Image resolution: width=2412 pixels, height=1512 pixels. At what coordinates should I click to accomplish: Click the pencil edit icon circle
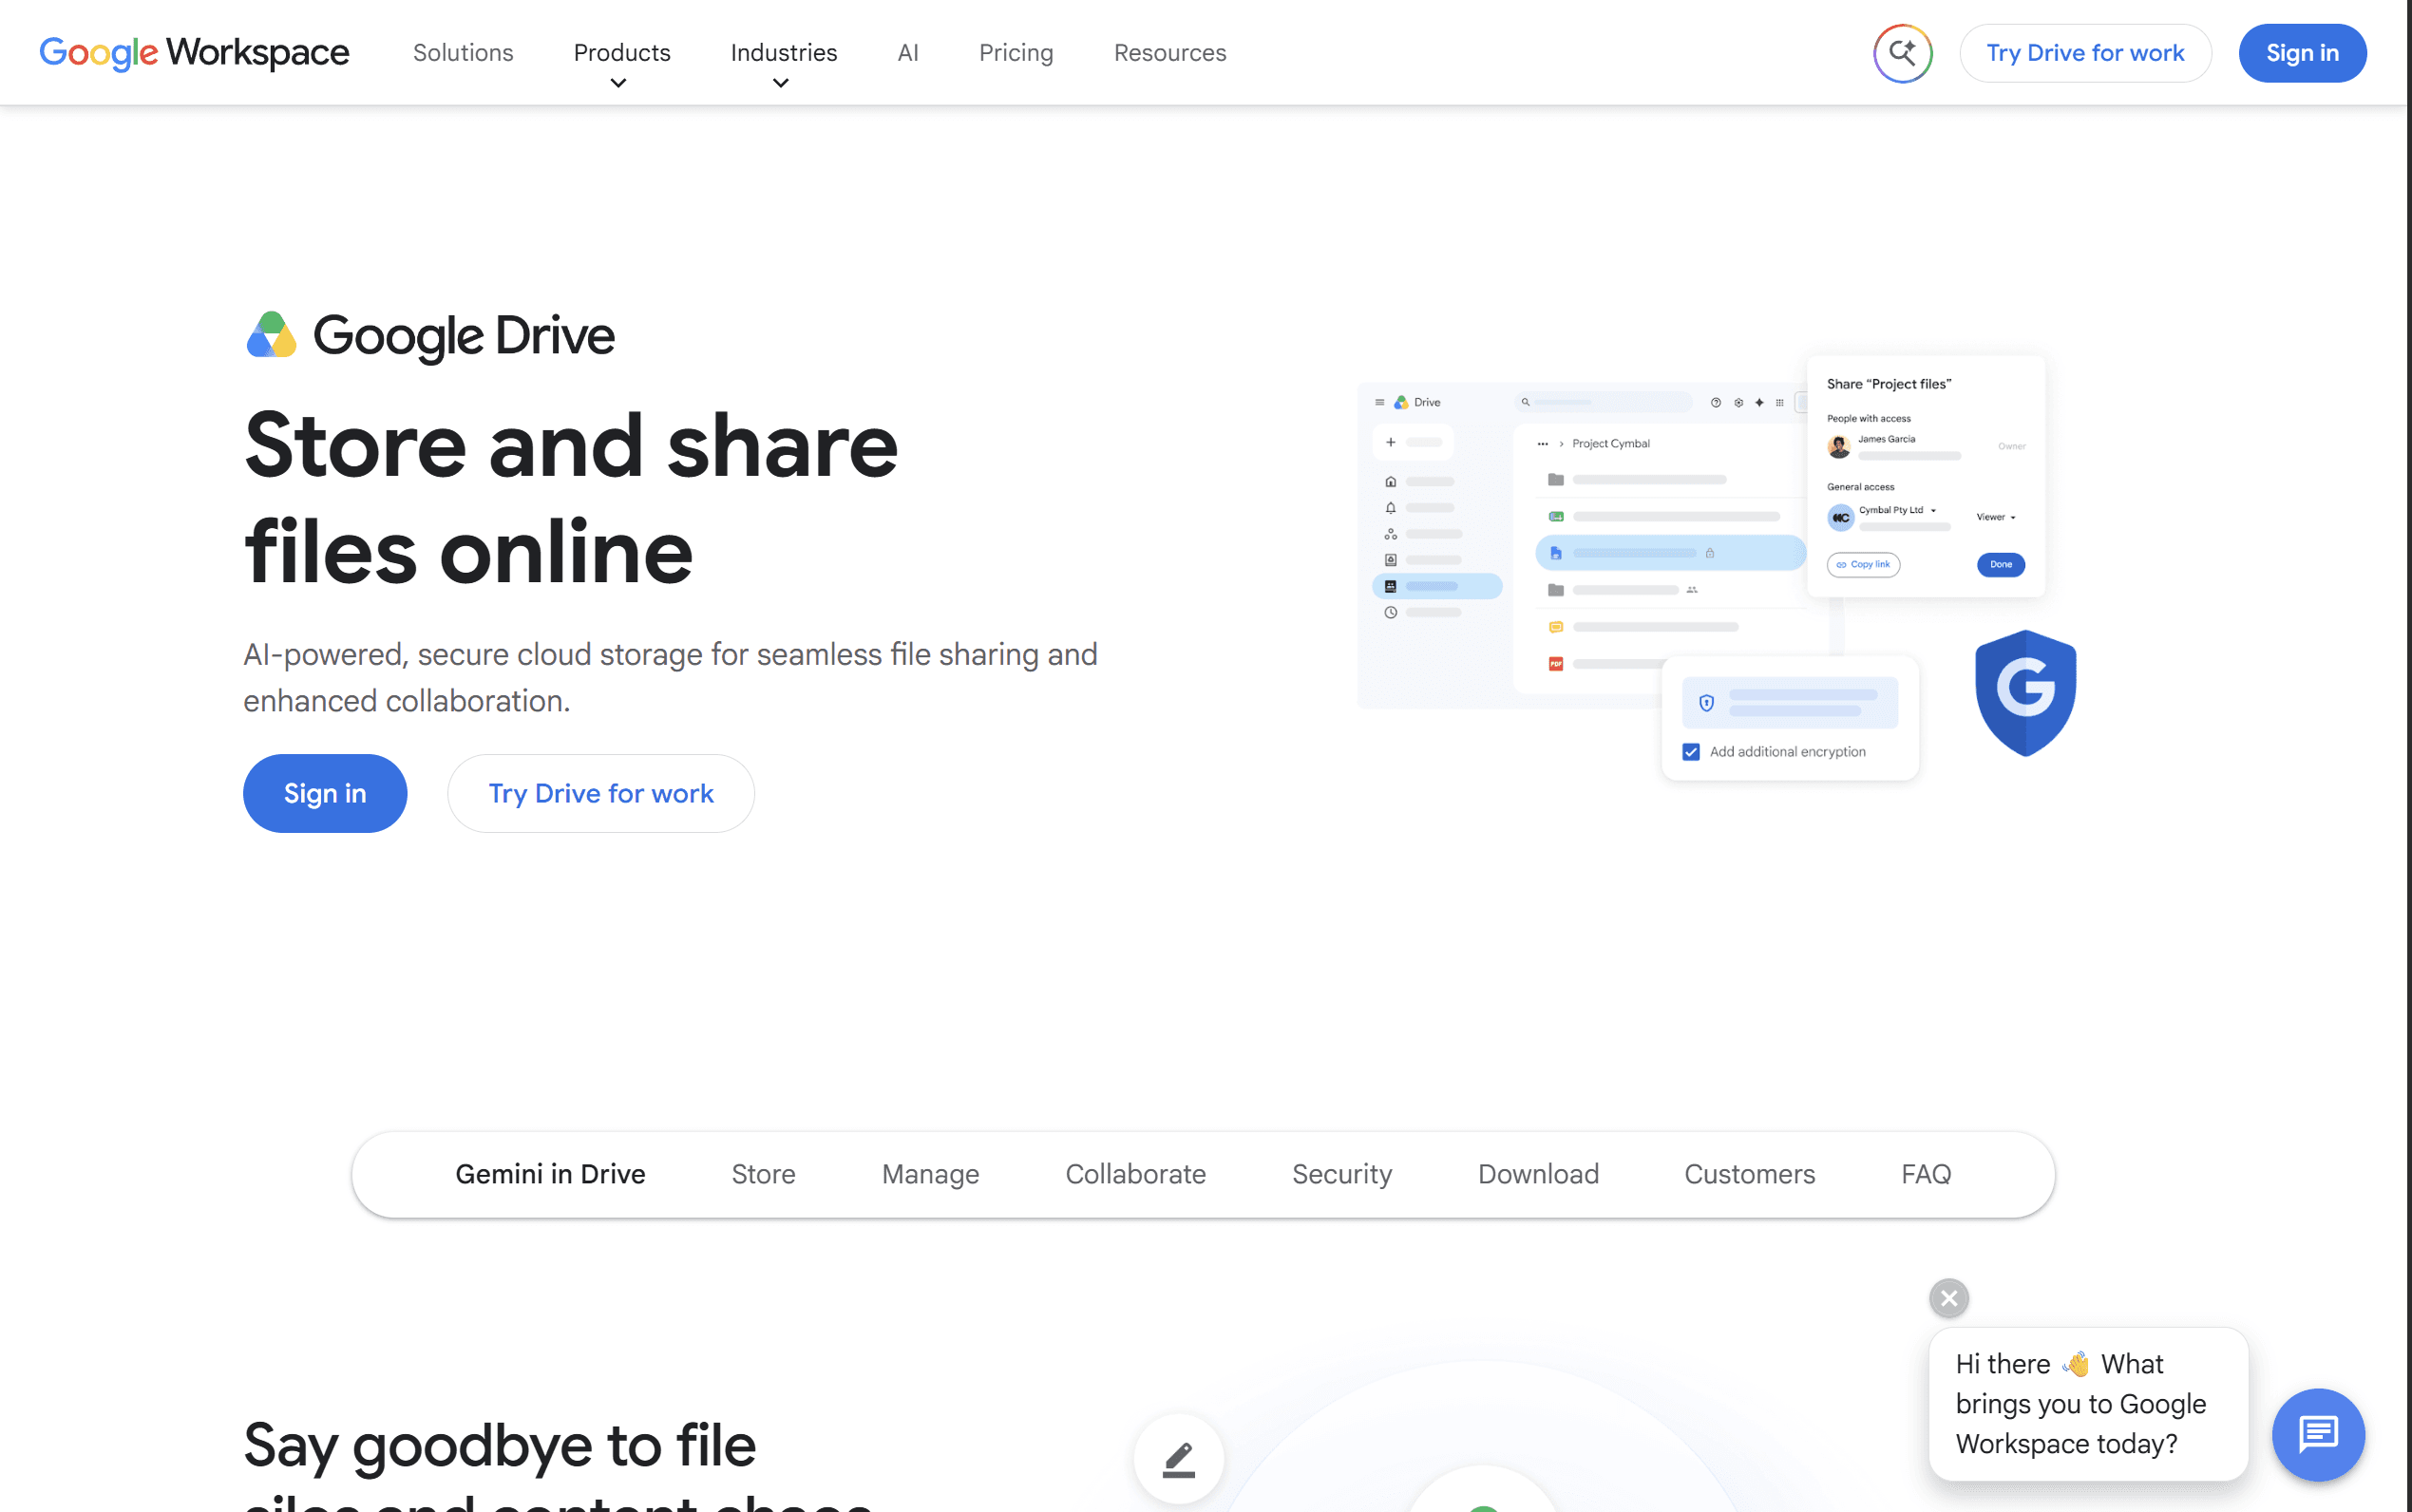click(1179, 1459)
